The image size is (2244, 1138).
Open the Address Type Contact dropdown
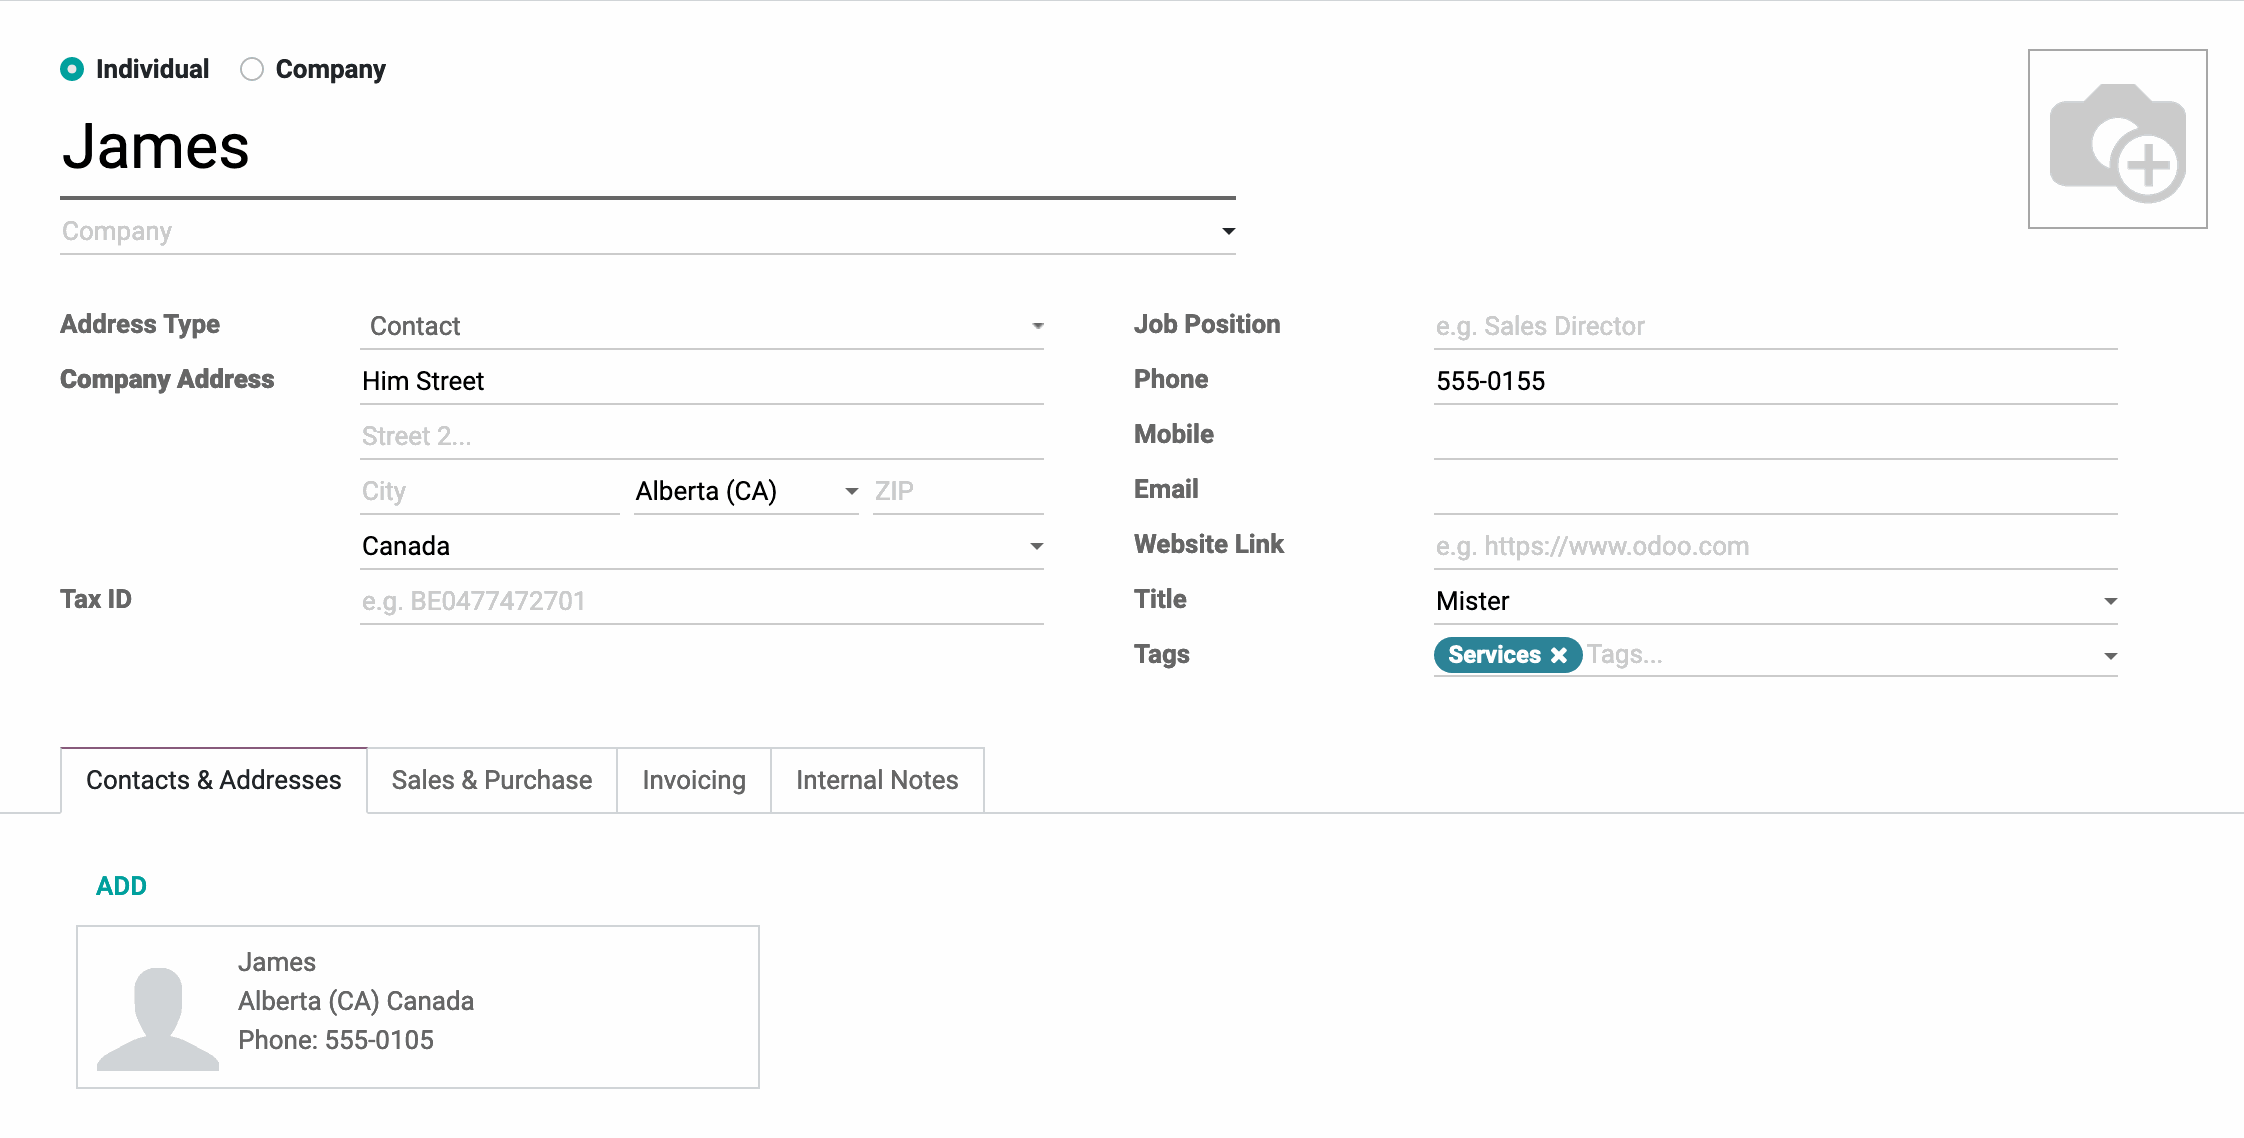coord(700,326)
